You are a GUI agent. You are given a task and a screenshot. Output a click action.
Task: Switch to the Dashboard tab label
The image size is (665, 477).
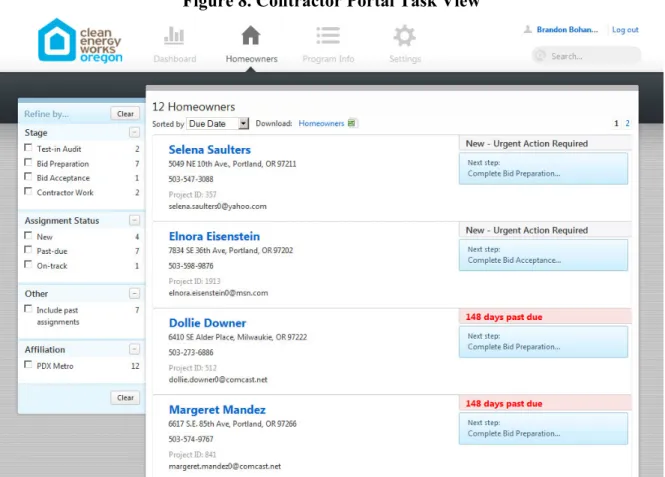(x=175, y=59)
